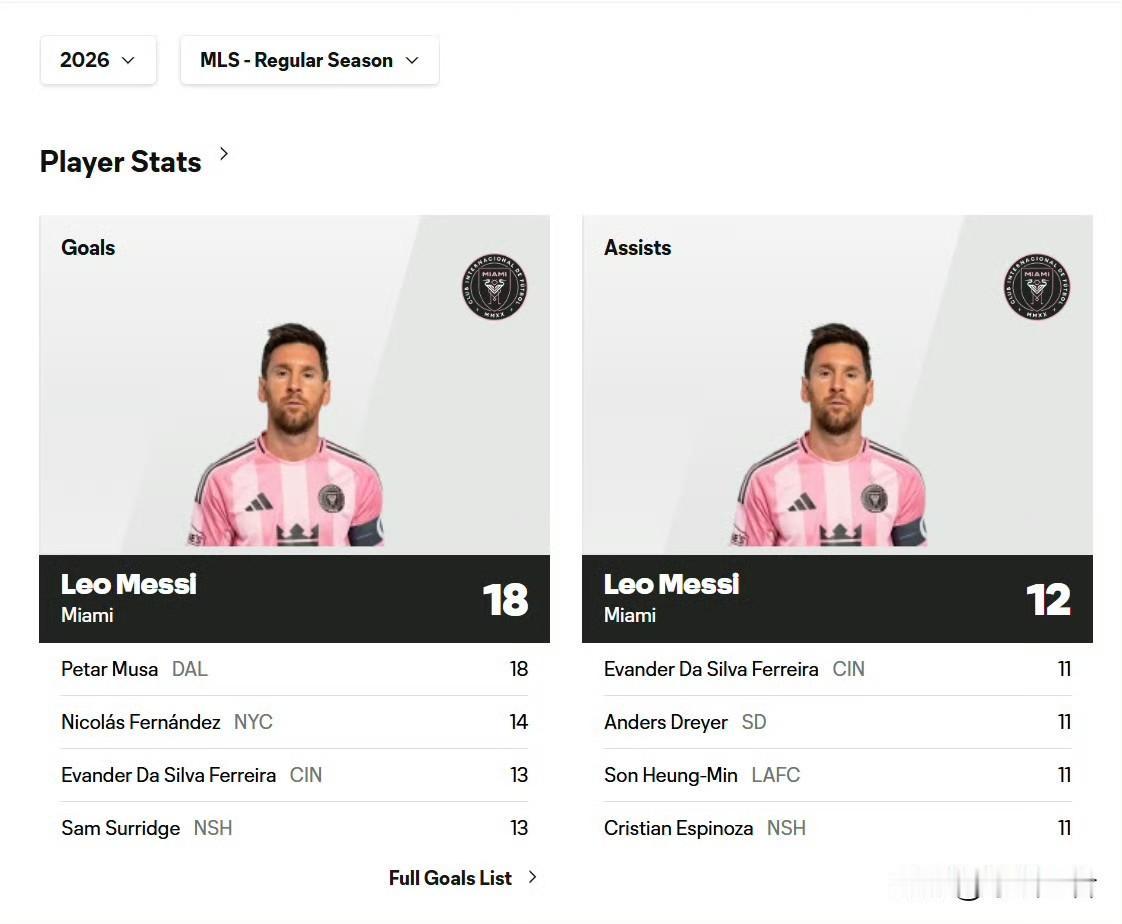Select Cristian Espinoza NSH assists row
1122x924 pixels.
[837, 828]
